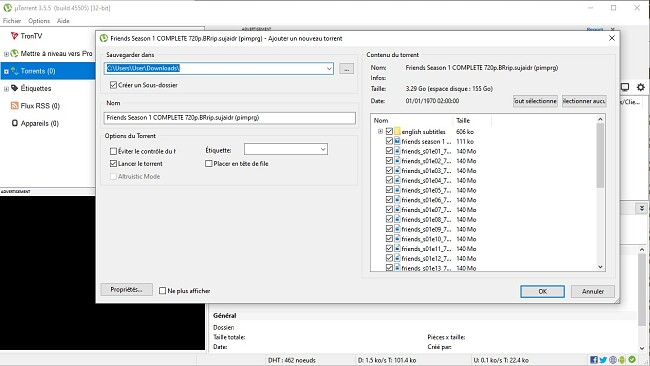The height and width of the screenshot is (366, 650).
Task: Click the Flux RSS feed icon
Action: click(15, 106)
